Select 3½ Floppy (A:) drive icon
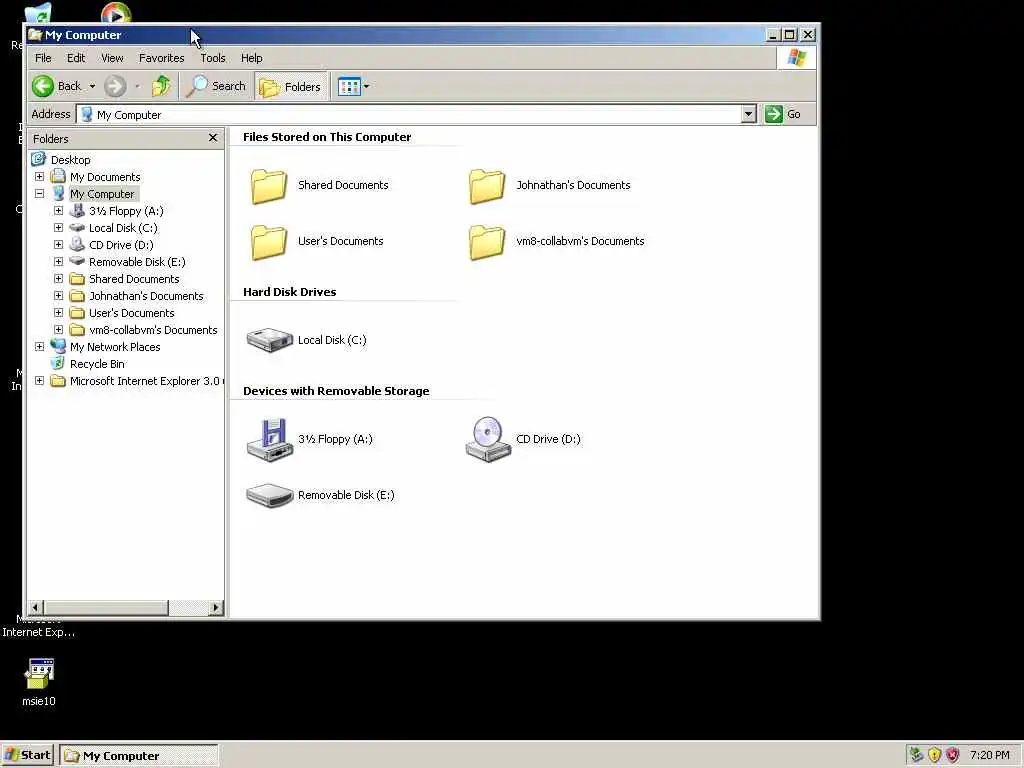The height and width of the screenshot is (768, 1024). [x=269, y=440]
